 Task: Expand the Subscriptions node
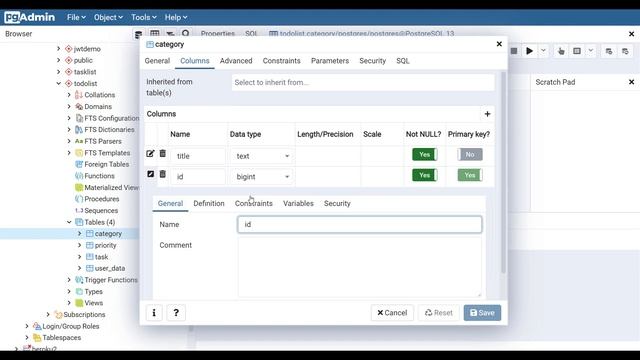coord(48,314)
